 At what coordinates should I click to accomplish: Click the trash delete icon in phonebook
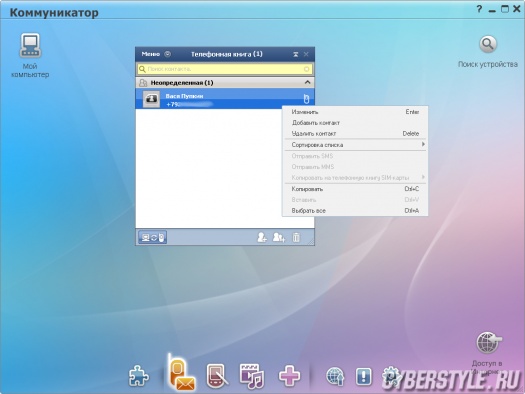point(296,237)
